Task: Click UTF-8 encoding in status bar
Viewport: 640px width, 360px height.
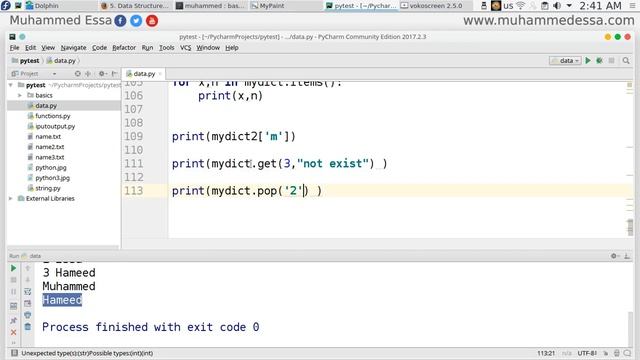Action: (587, 353)
